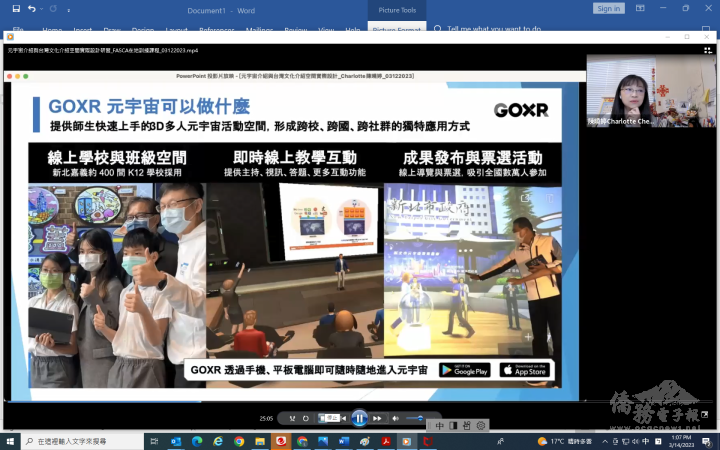Stop the video playback

323,418
